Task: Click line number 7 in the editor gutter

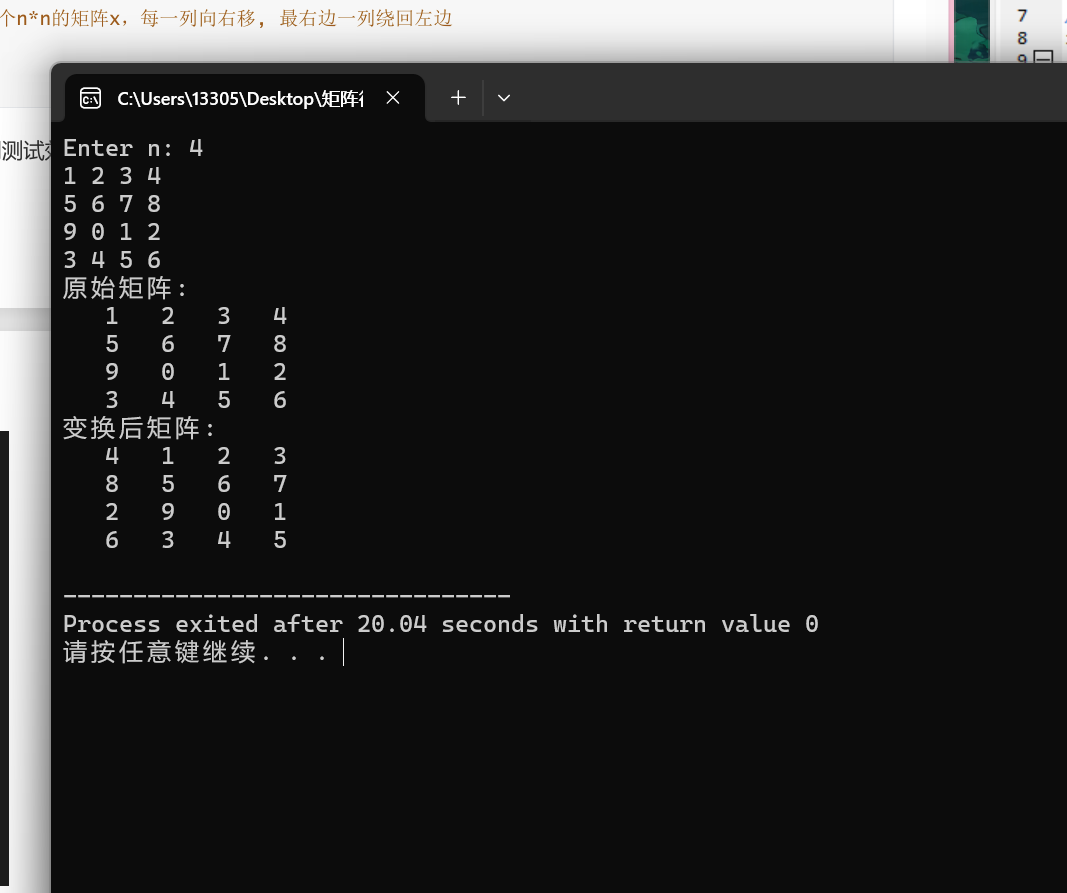Action: coord(1021,16)
